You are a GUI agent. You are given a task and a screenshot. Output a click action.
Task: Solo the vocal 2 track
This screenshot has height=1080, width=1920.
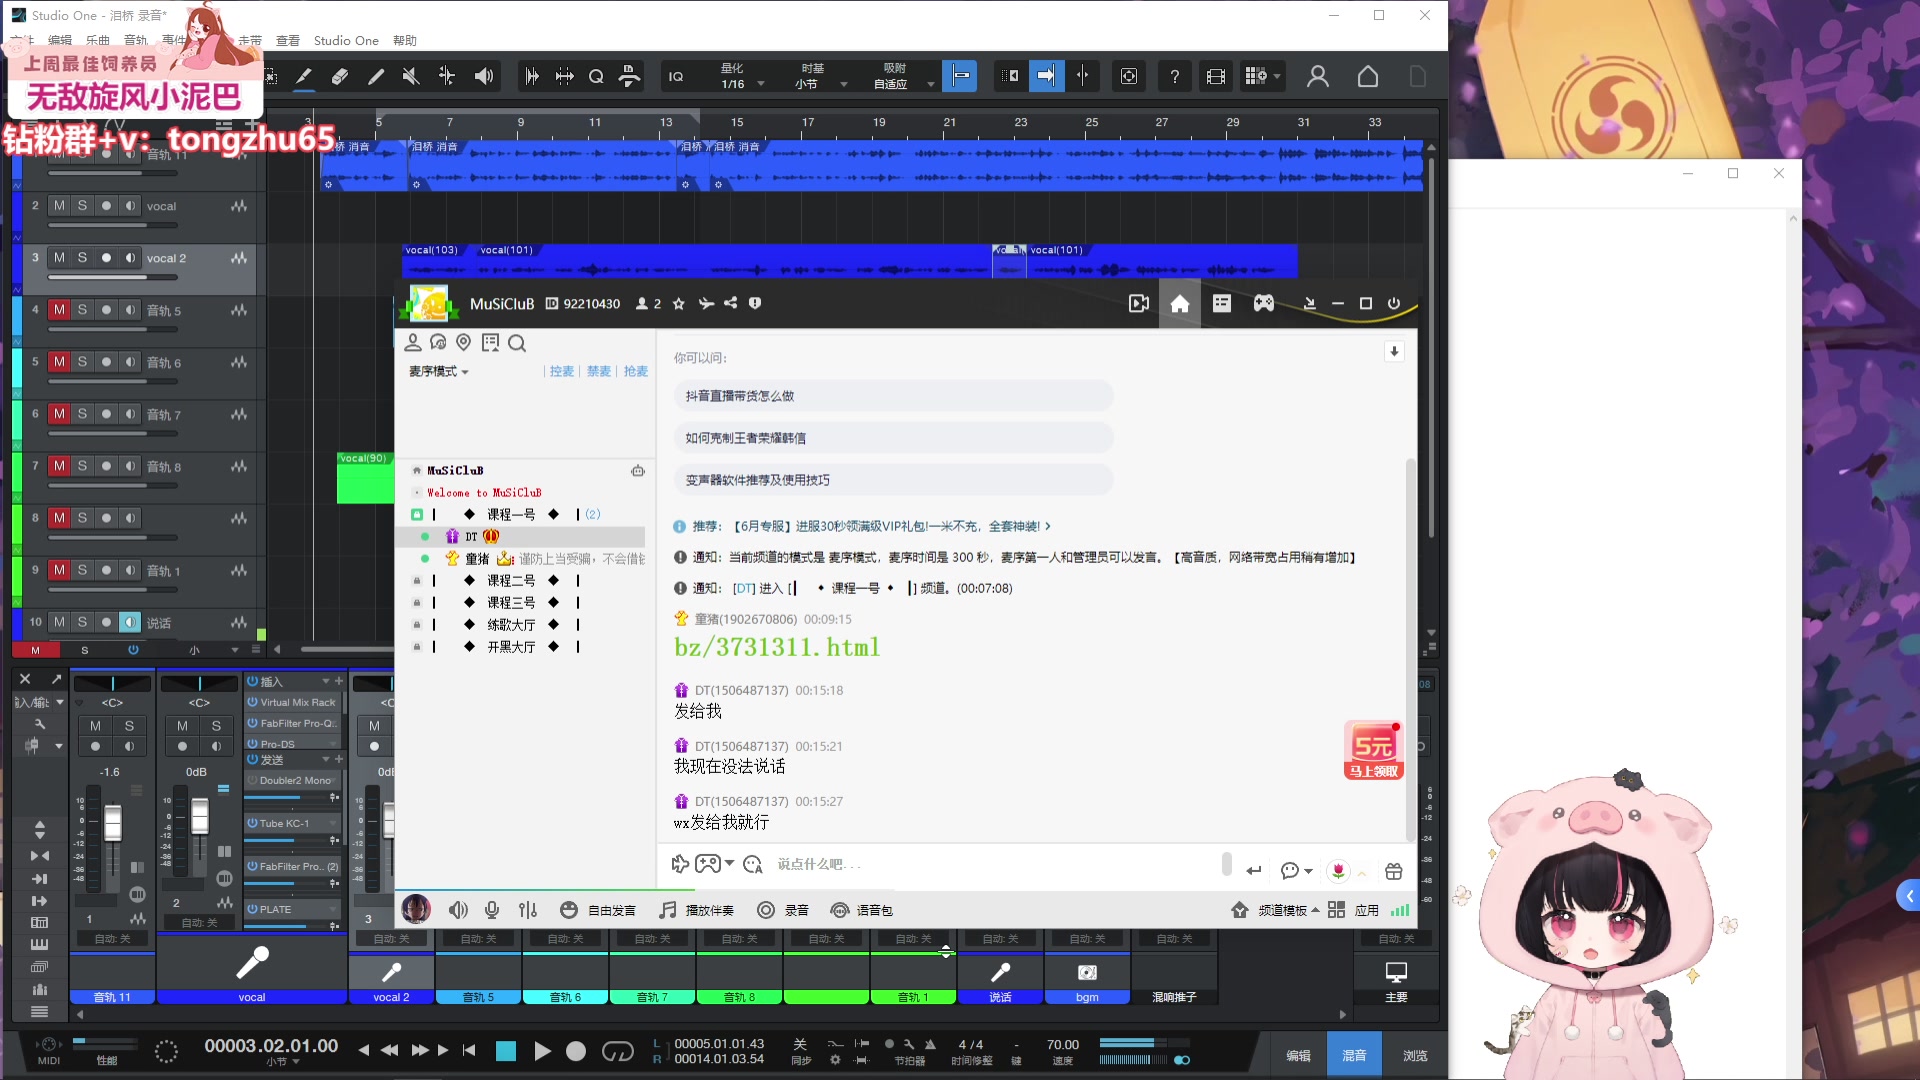click(82, 258)
